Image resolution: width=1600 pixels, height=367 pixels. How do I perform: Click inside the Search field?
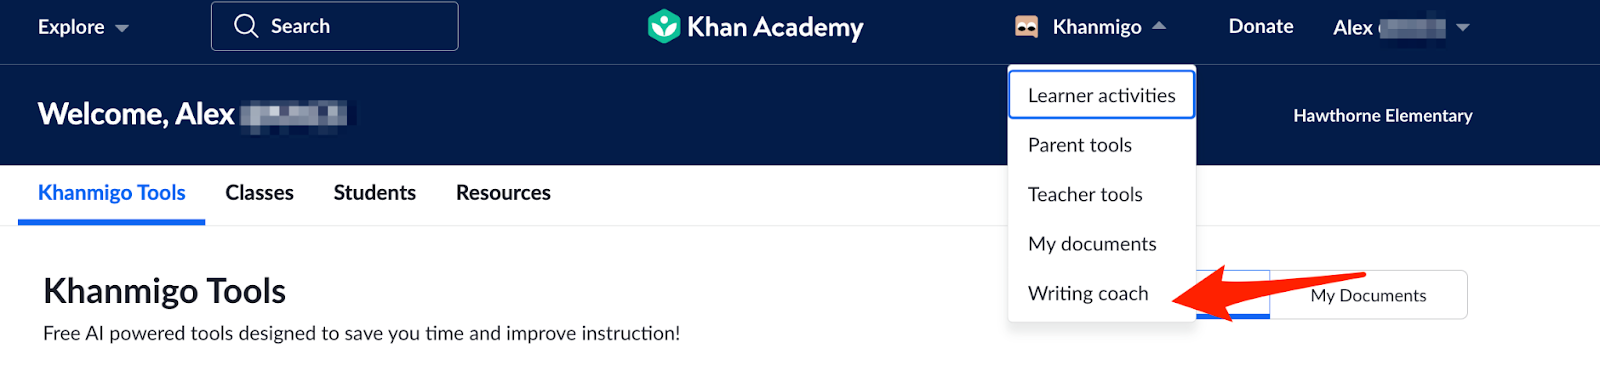(335, 26)
